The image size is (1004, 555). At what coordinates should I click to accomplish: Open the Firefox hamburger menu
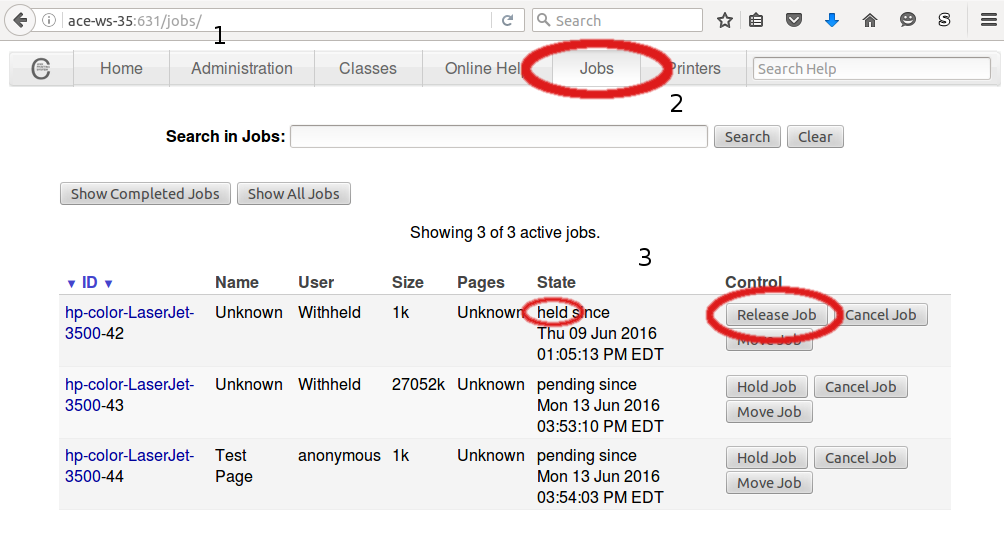click(x=987, y=20)
